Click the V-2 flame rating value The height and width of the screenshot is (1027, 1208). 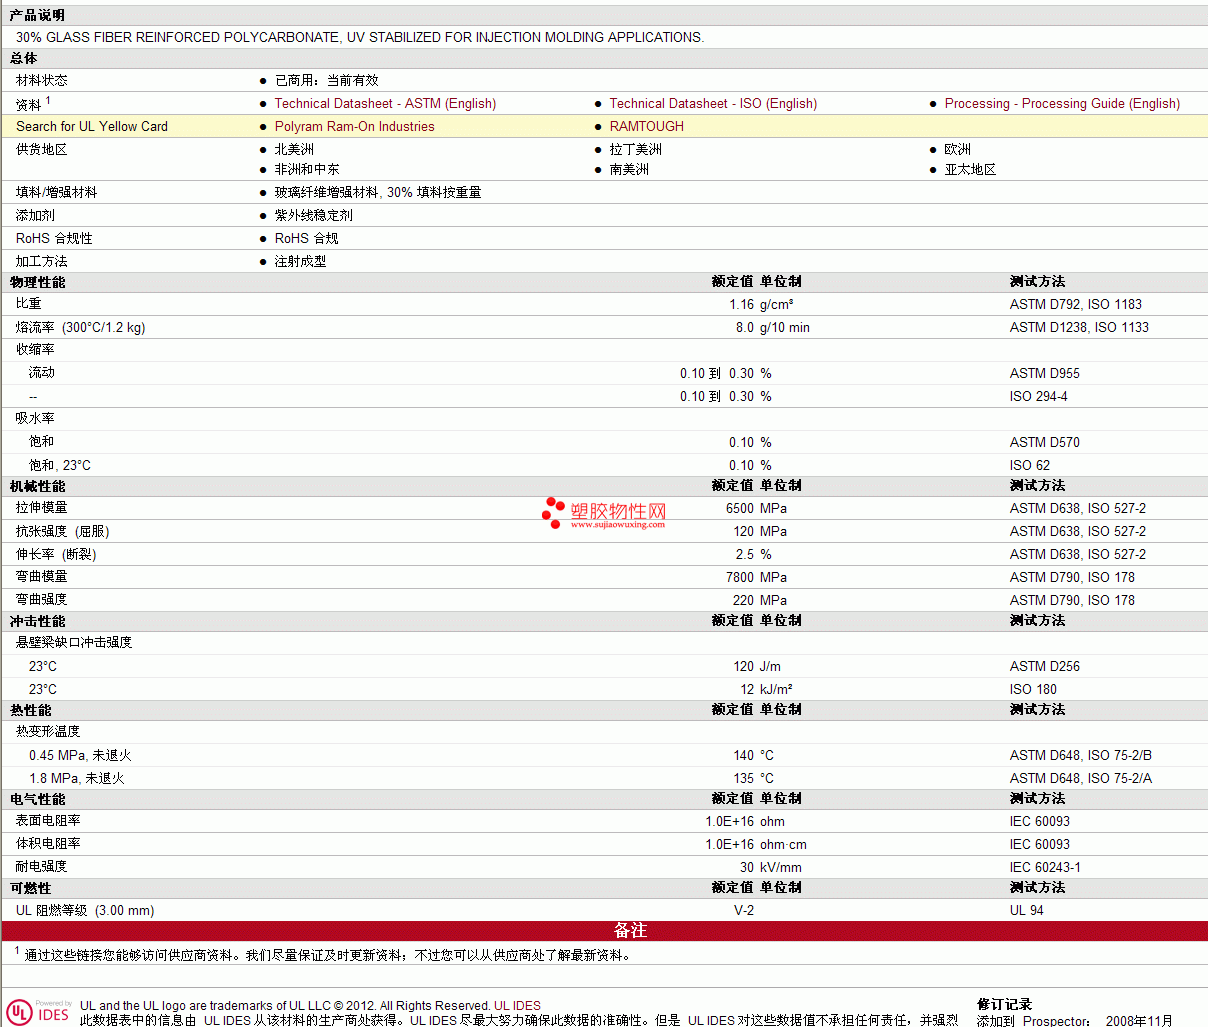(x=744, y=910)
